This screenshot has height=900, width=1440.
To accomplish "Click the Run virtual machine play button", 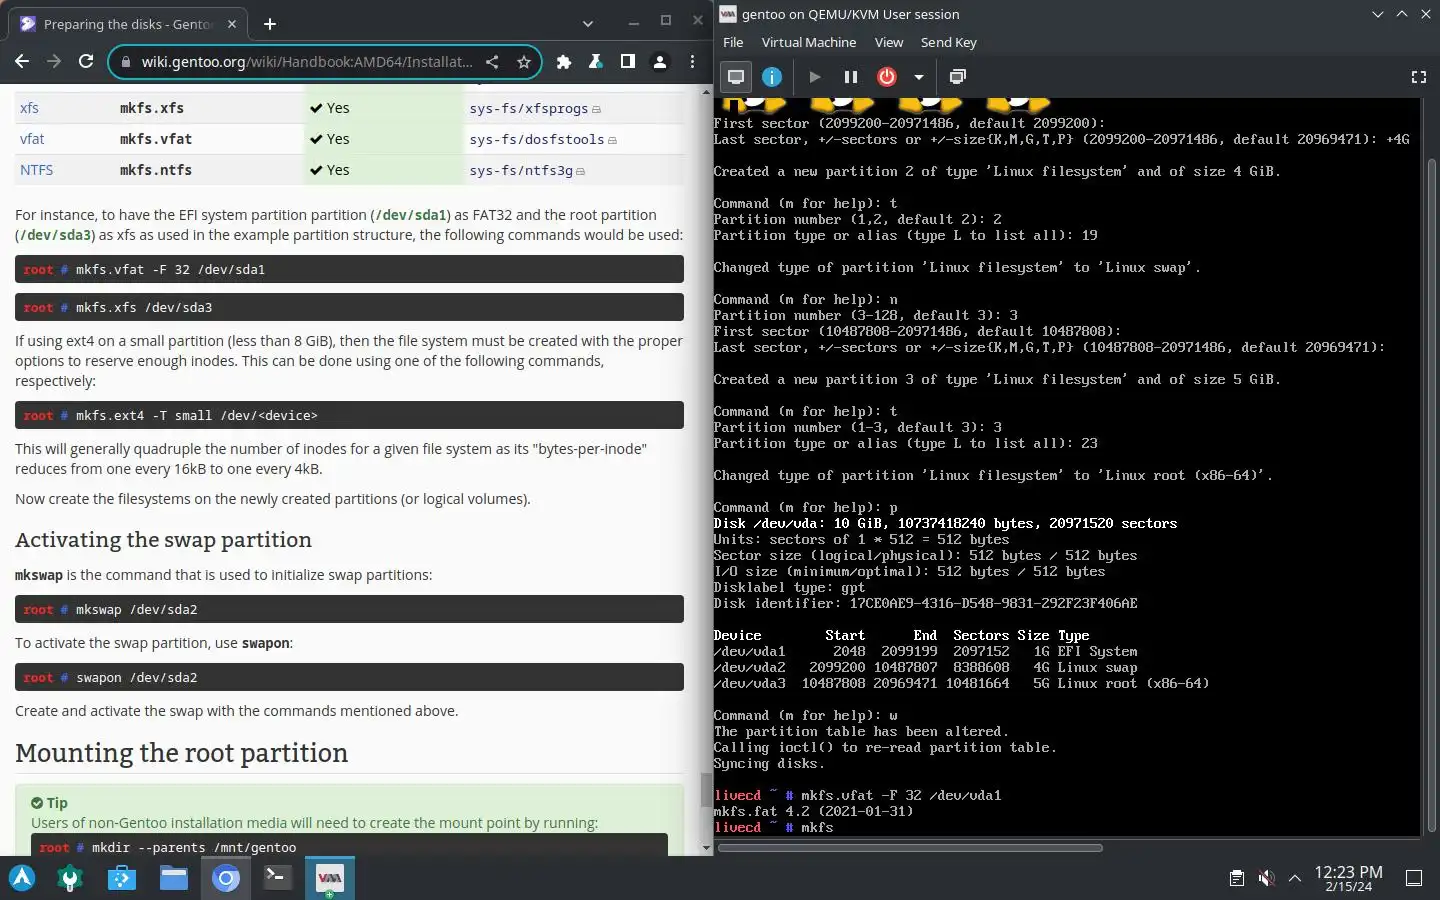I will pos(815,77).
